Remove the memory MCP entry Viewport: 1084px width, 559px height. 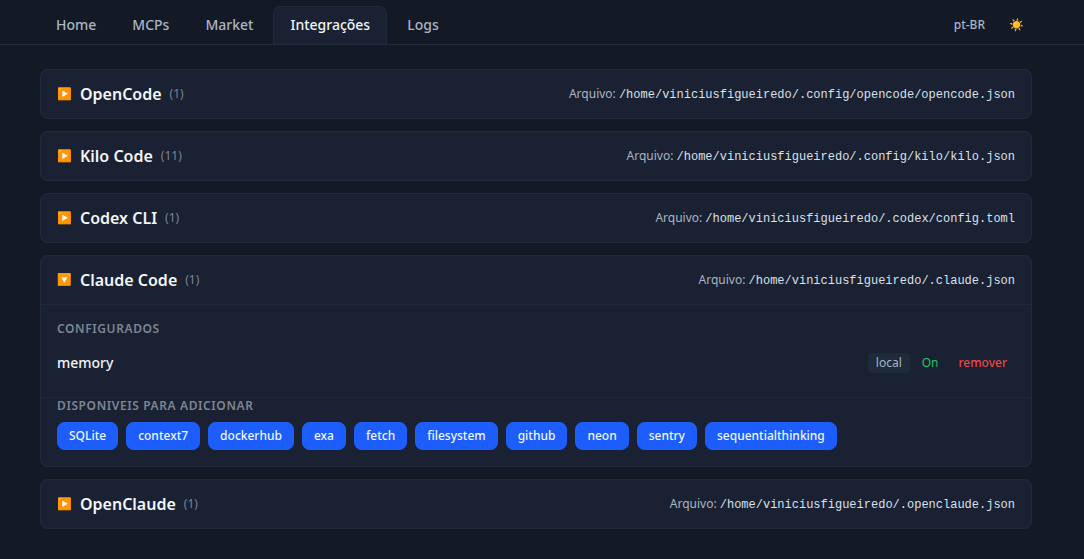point(982,363)
